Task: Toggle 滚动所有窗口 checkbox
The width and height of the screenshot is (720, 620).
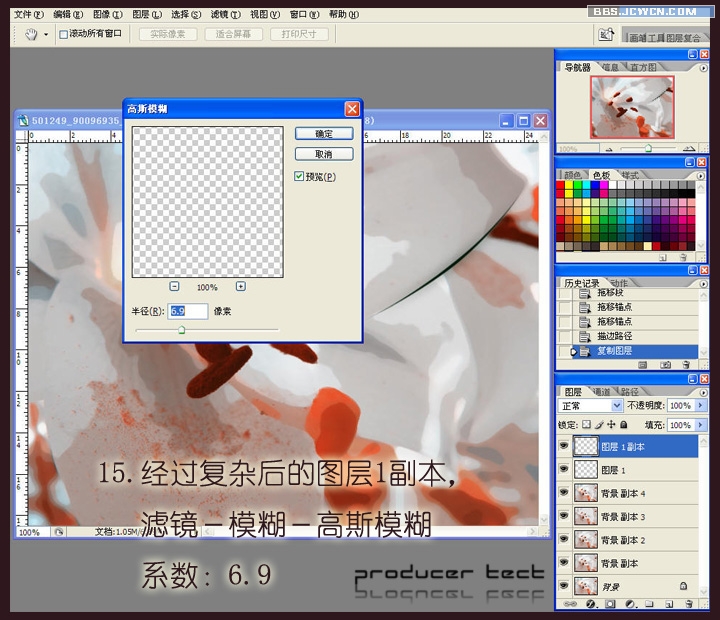Action: click(x=63, y=34)
